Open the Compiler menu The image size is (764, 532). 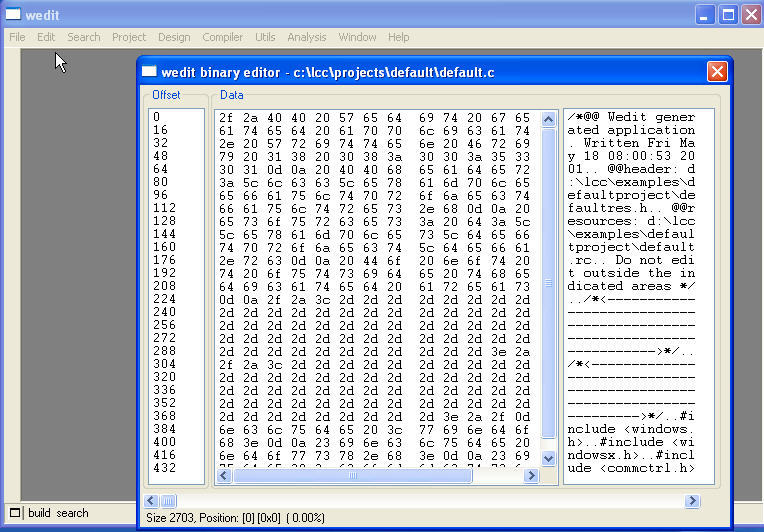pyautogui.click(x=223, y=37)
